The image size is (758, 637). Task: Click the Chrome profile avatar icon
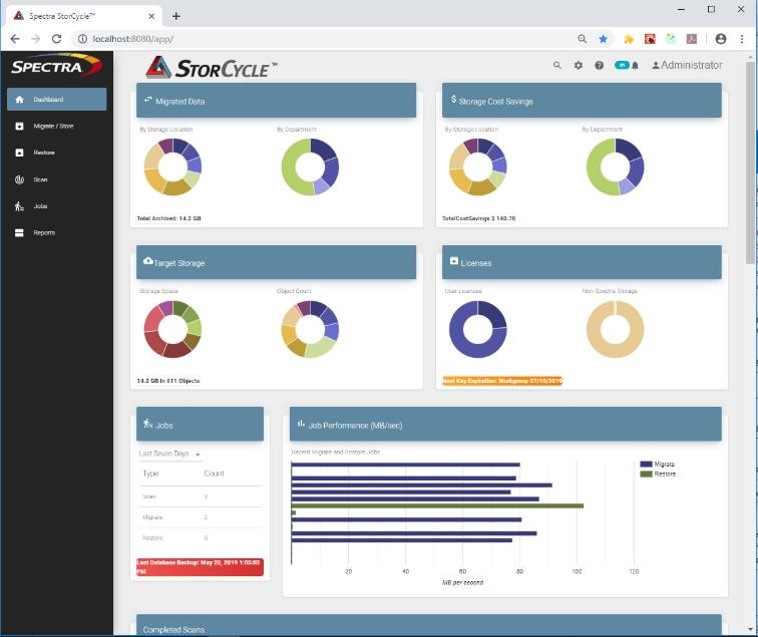coord(720,39)
